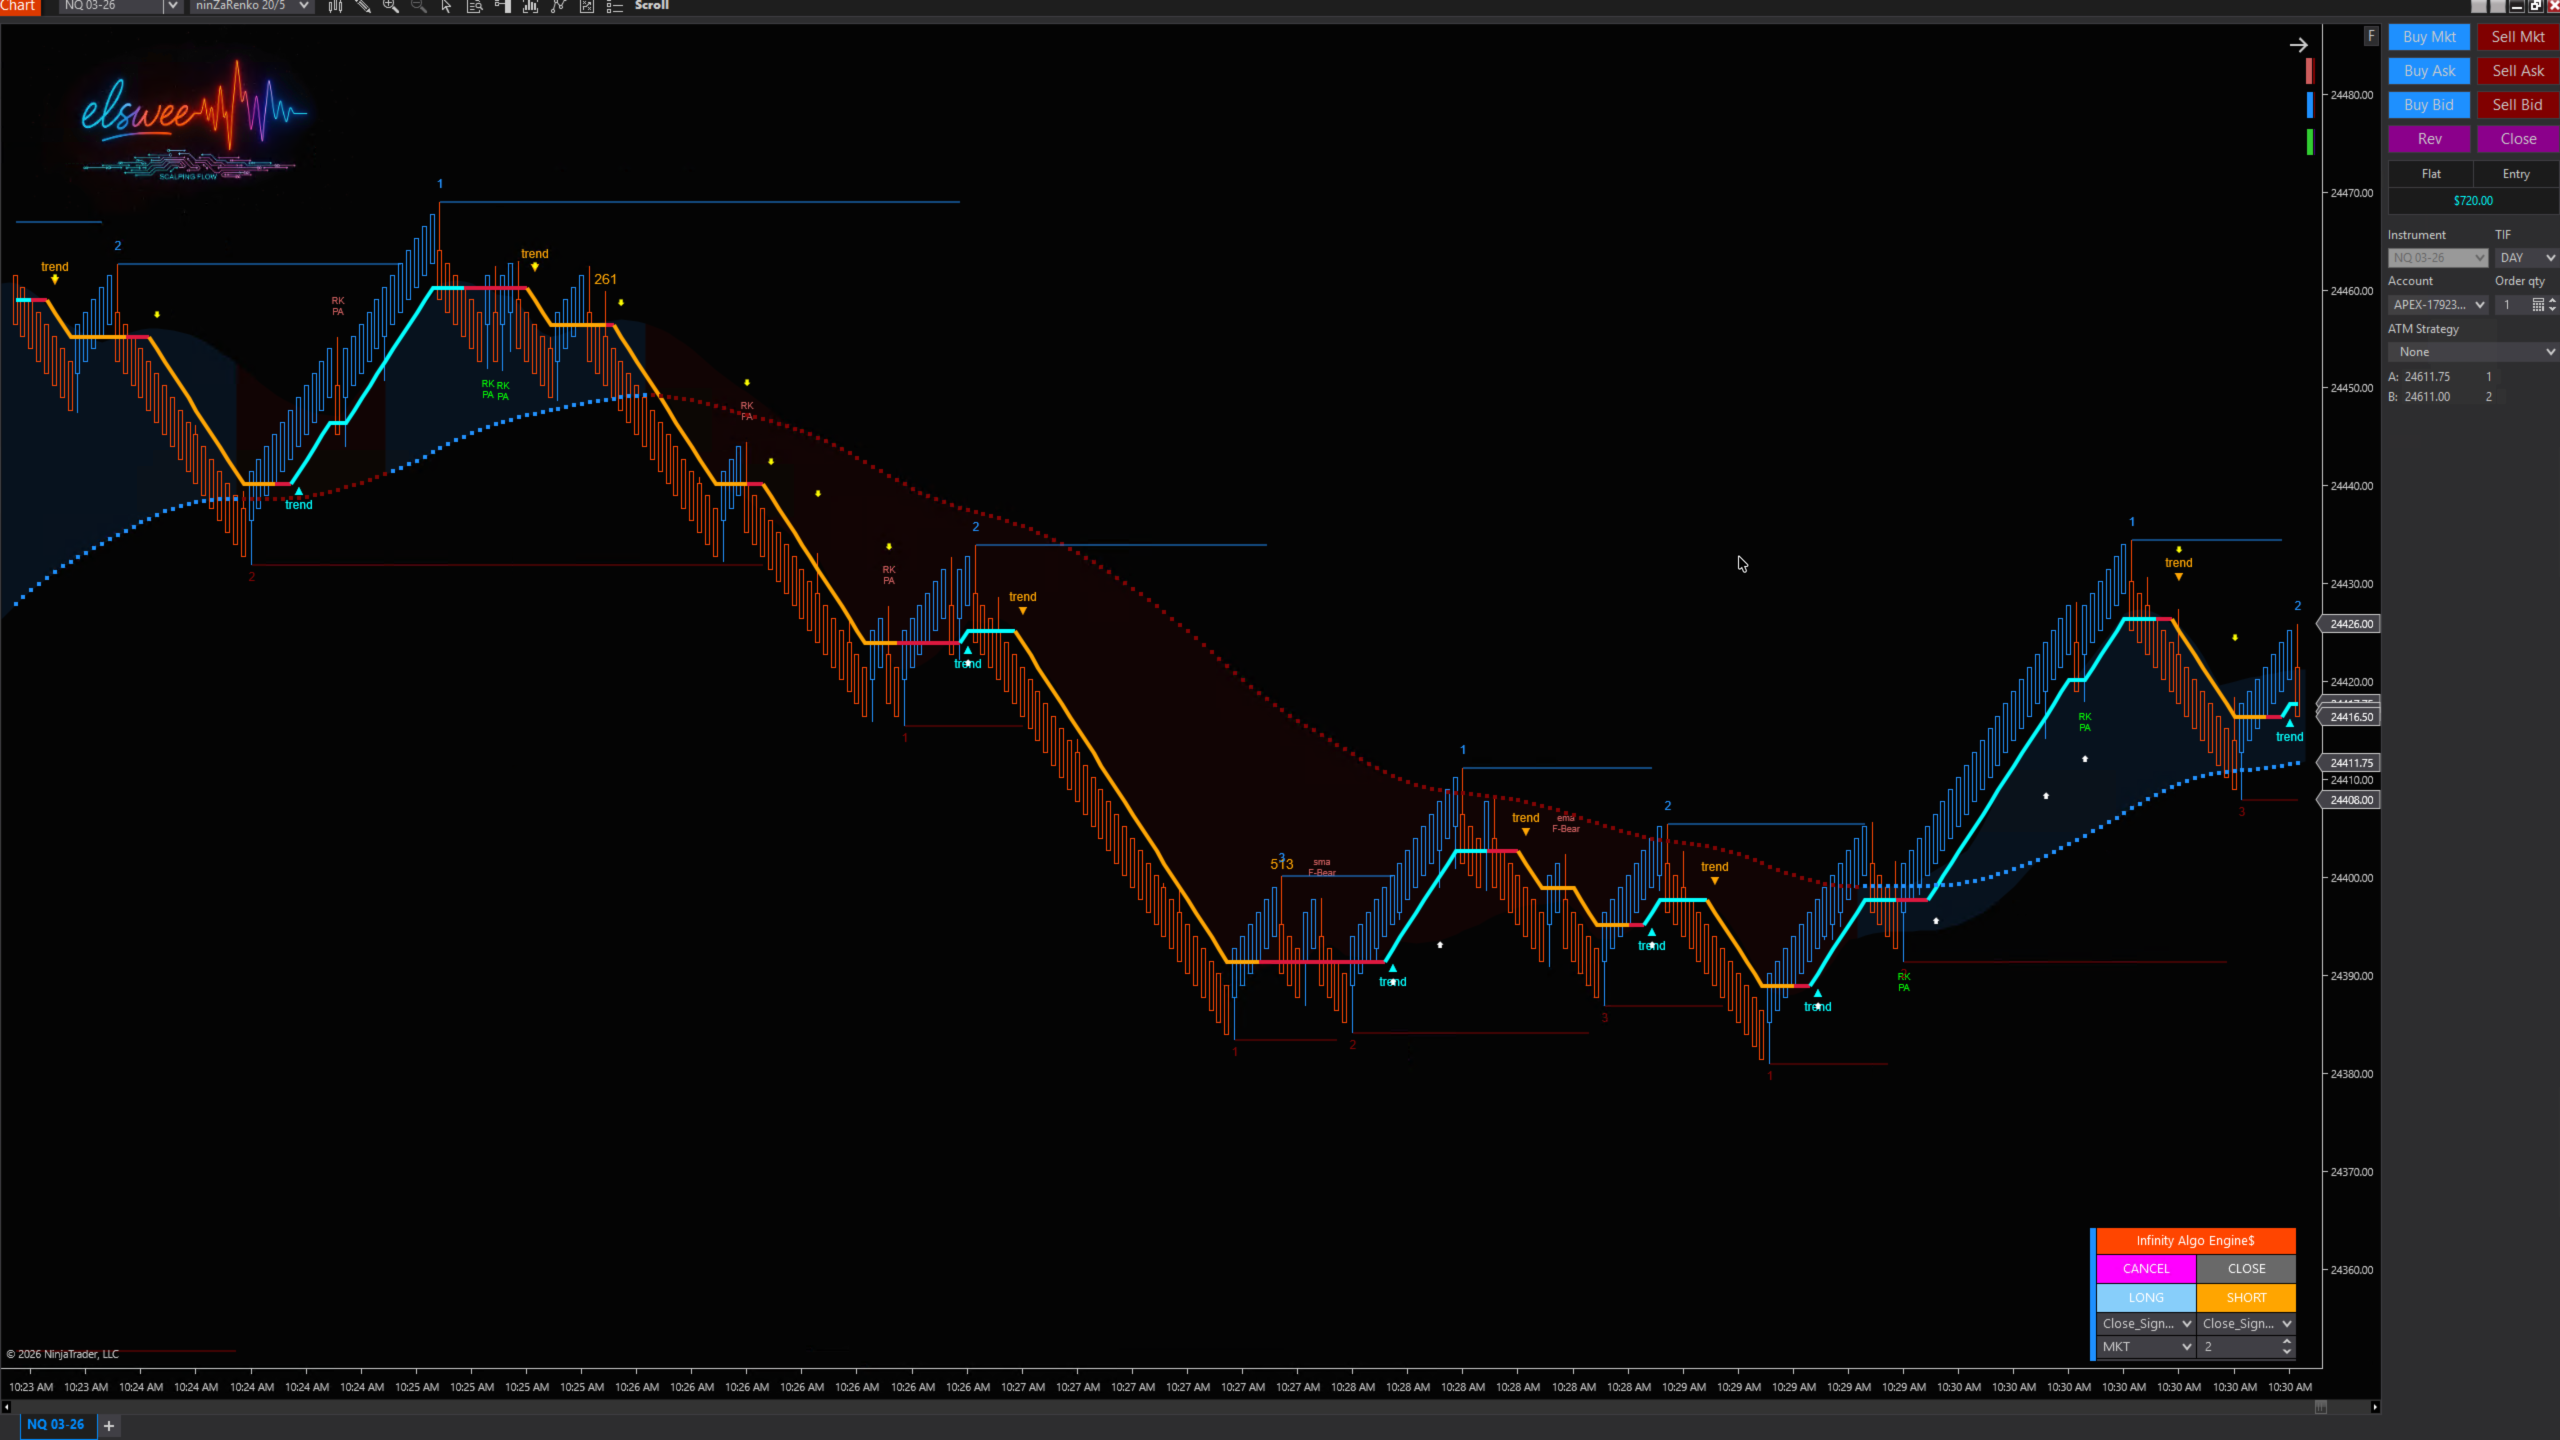The height and width of the screenshot is (1440, 2560).
Task: Open the MKT order type dropdown
Action: (x=2145, y=1347)
